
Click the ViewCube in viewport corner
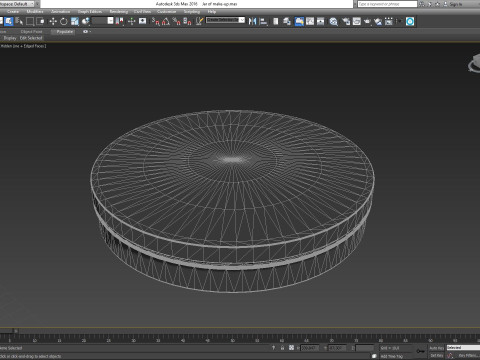(475, 63)
